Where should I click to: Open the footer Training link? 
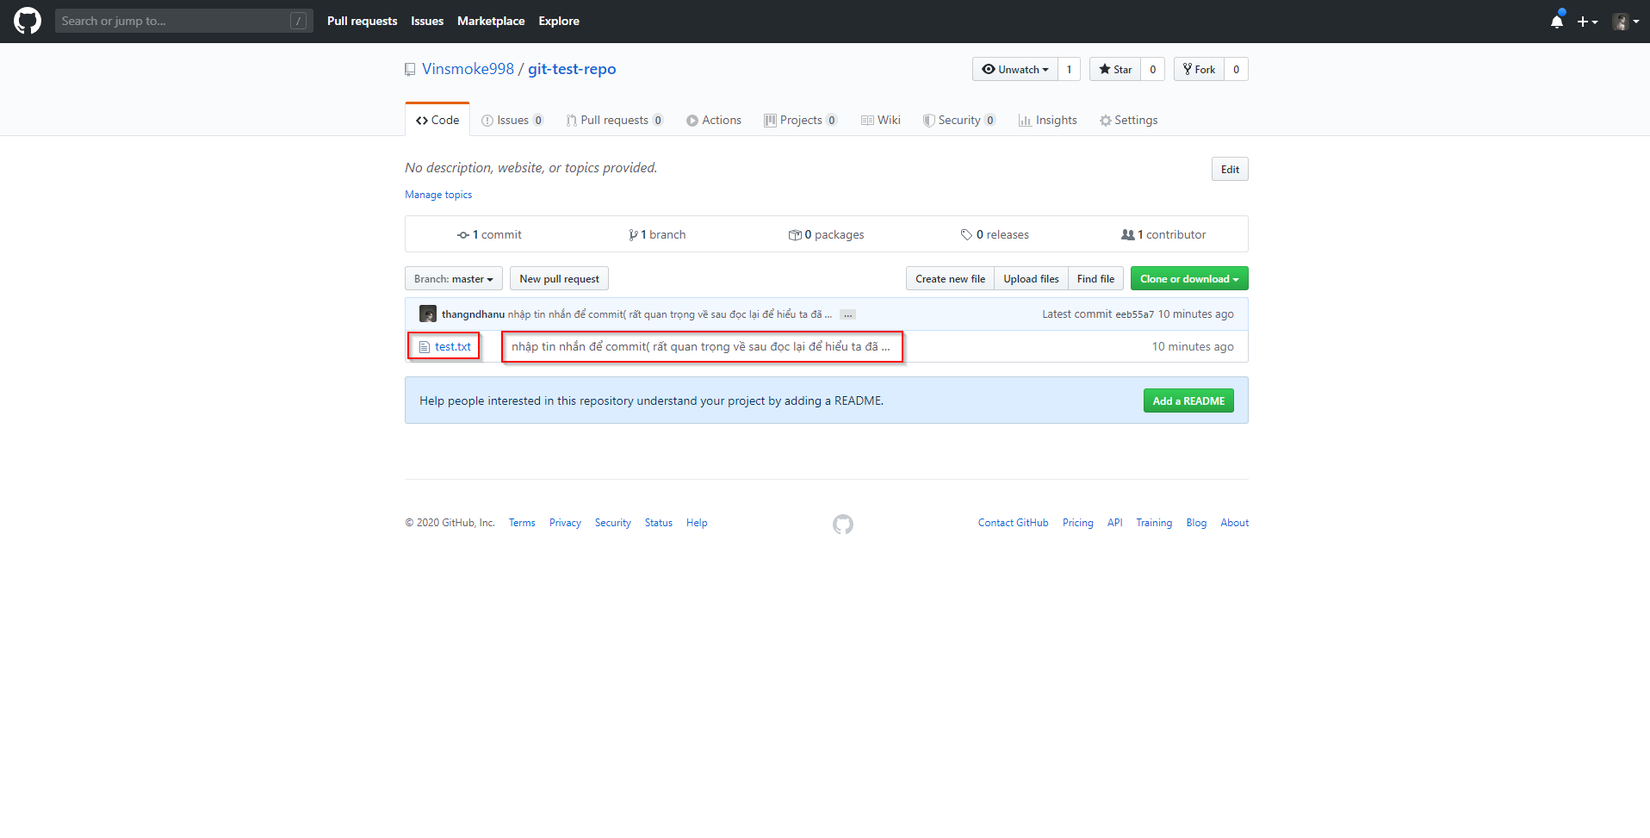(x=1154, y=523)
